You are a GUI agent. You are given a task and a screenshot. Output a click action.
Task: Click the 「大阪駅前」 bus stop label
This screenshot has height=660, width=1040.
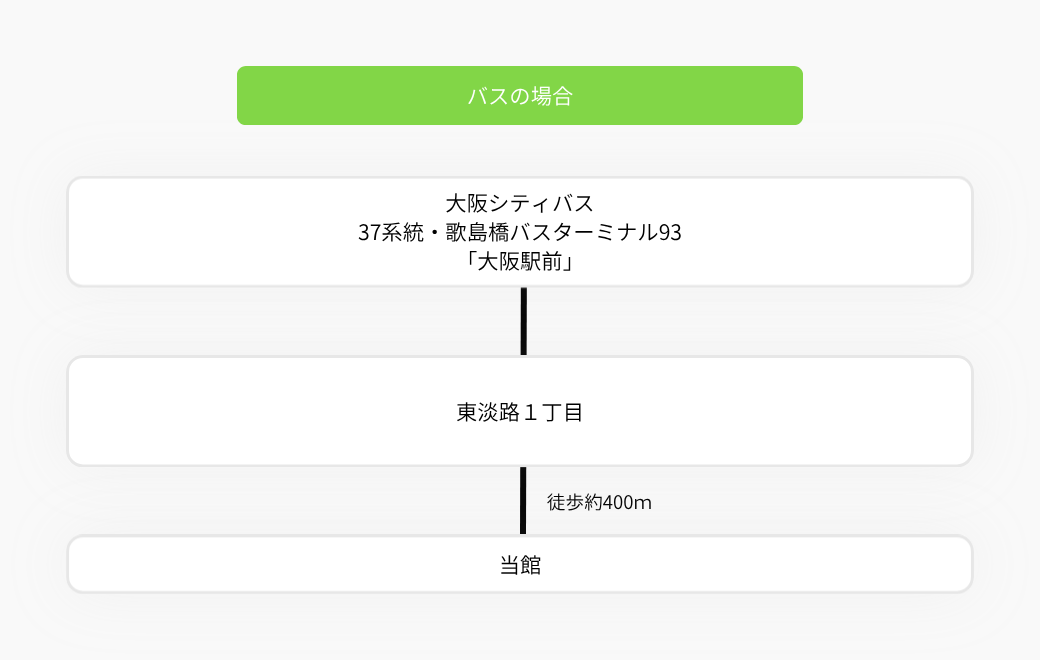coord(519,261)
